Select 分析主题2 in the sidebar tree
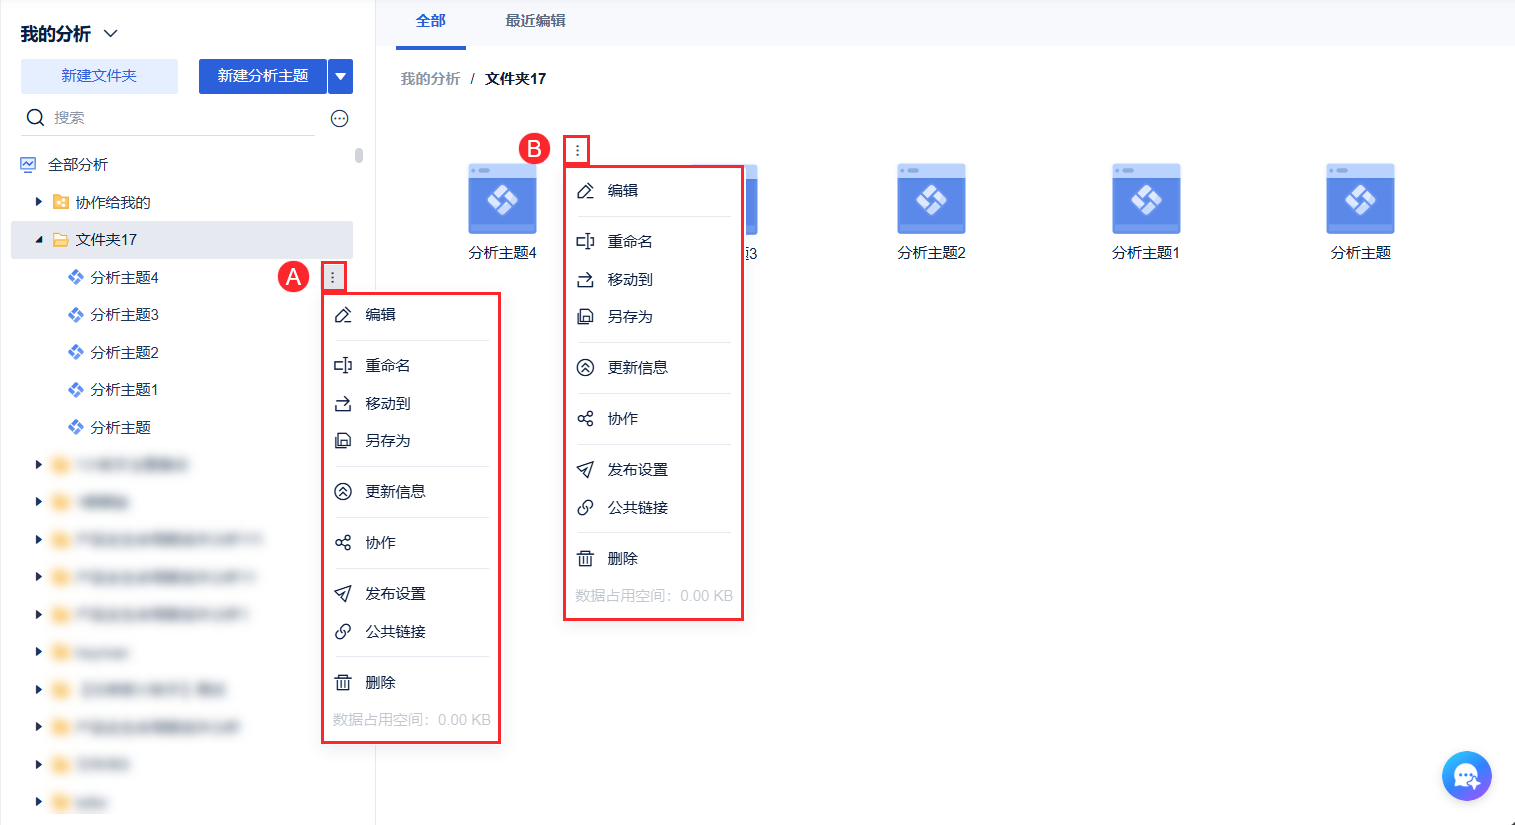 124,352
